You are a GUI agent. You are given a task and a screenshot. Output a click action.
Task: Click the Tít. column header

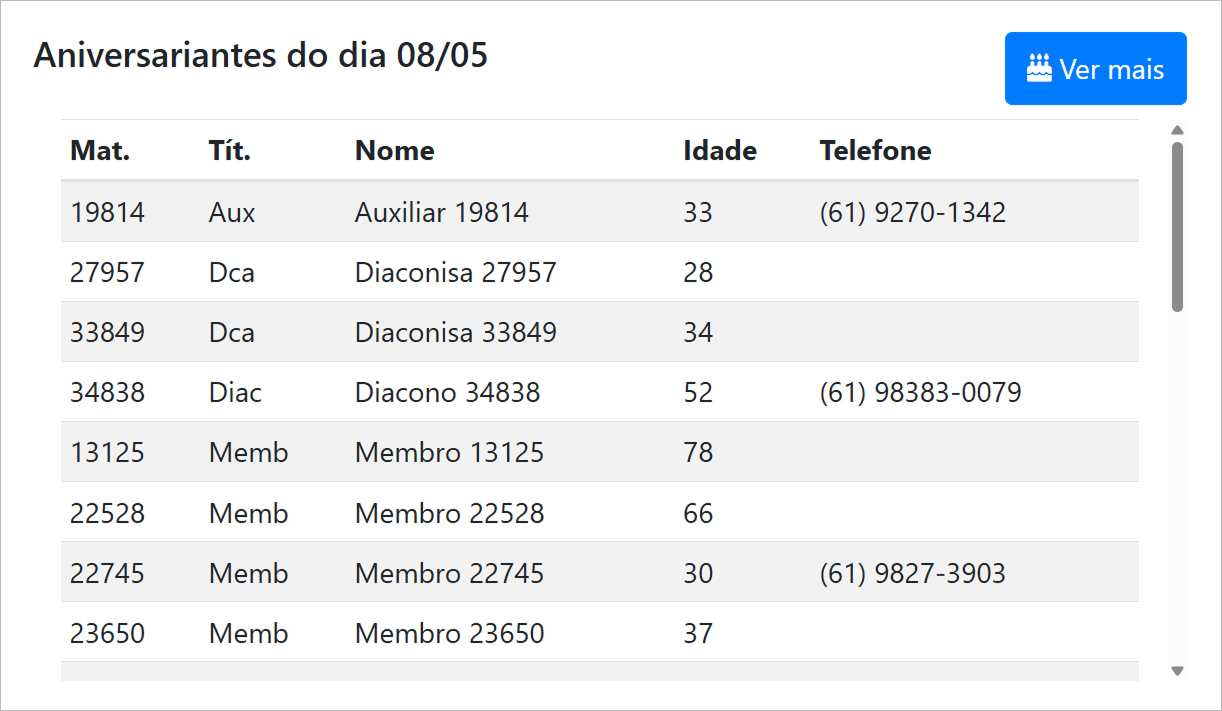(x=230, y=151)
